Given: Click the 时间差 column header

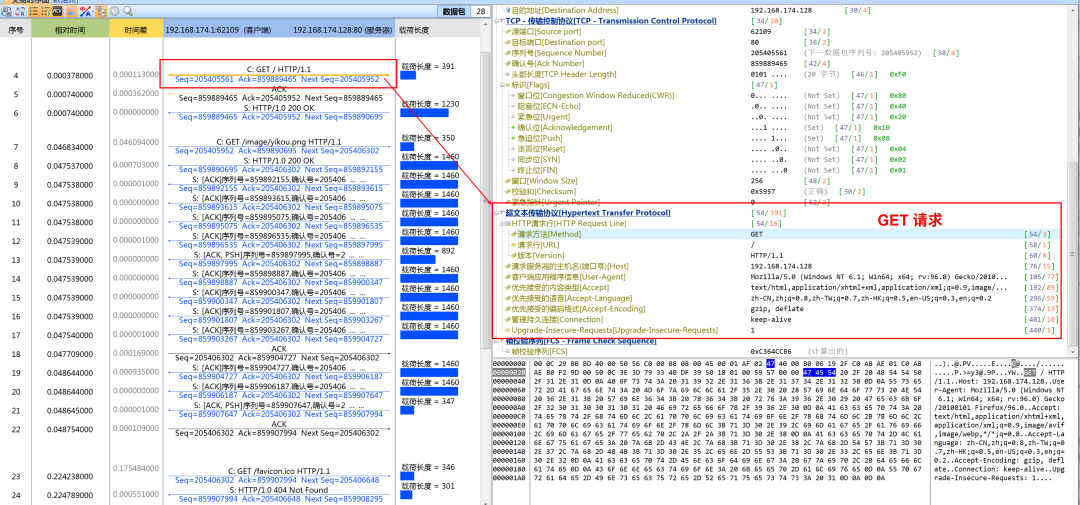Looking at the screenshot, I should (x=136, y=30).
